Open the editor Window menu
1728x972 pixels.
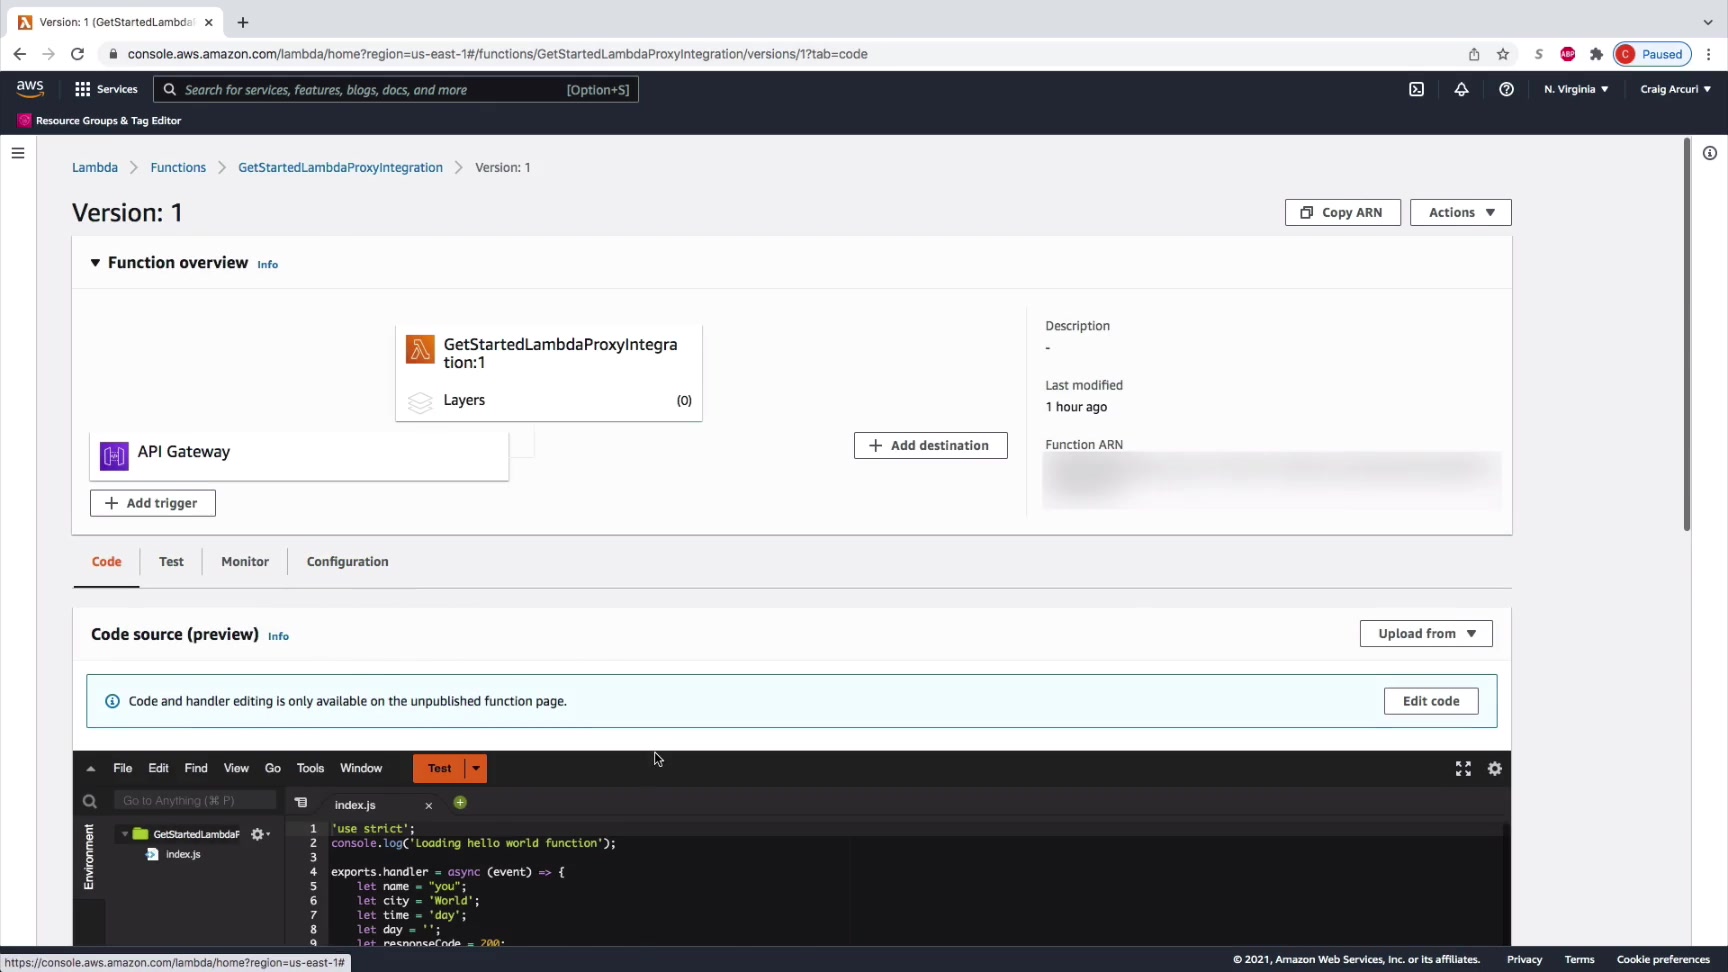[361, 768]
